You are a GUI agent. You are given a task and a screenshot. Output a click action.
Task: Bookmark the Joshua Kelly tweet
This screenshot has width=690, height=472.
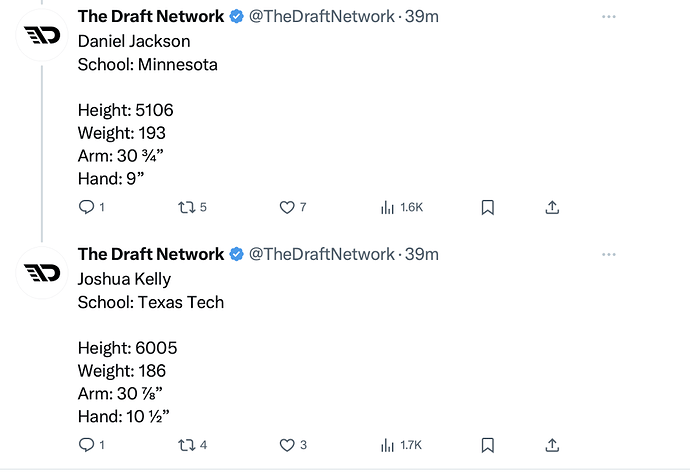488,444
